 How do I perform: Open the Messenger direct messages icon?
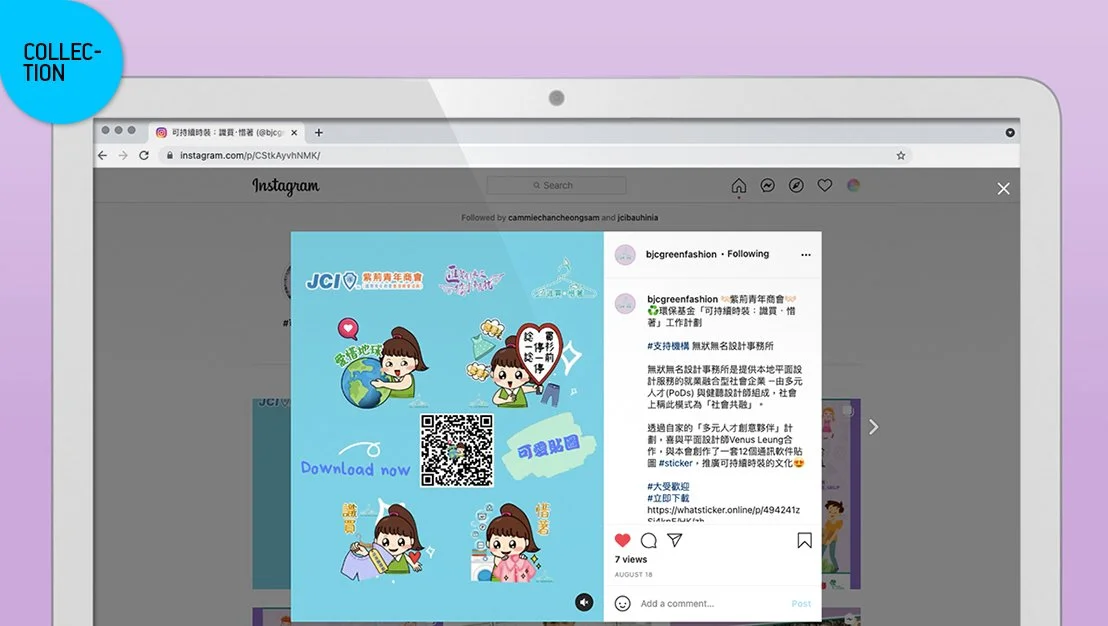point(767,186)
